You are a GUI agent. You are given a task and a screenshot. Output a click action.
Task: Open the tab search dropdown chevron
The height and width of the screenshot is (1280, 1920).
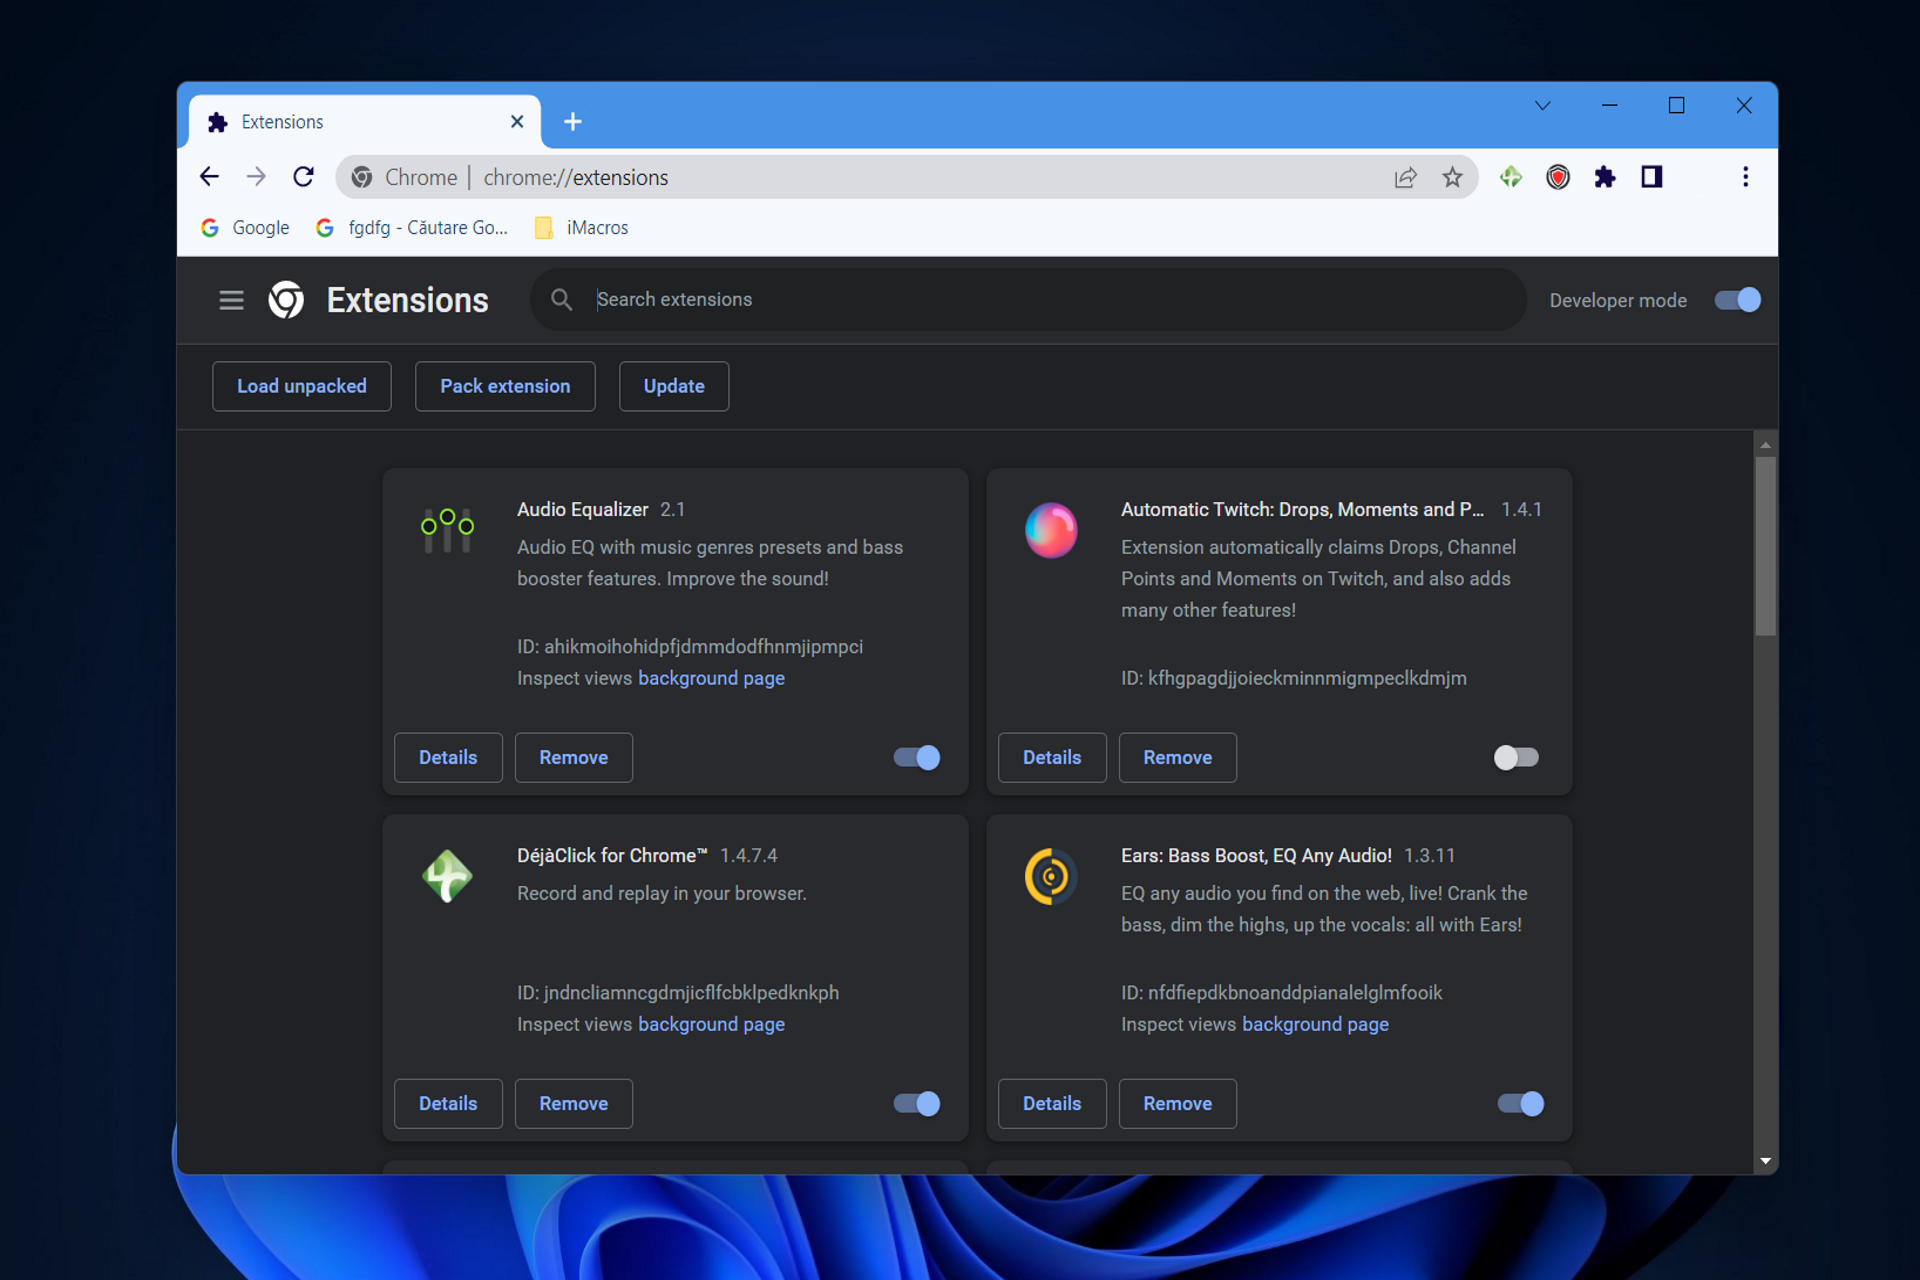click(1542, 106)
